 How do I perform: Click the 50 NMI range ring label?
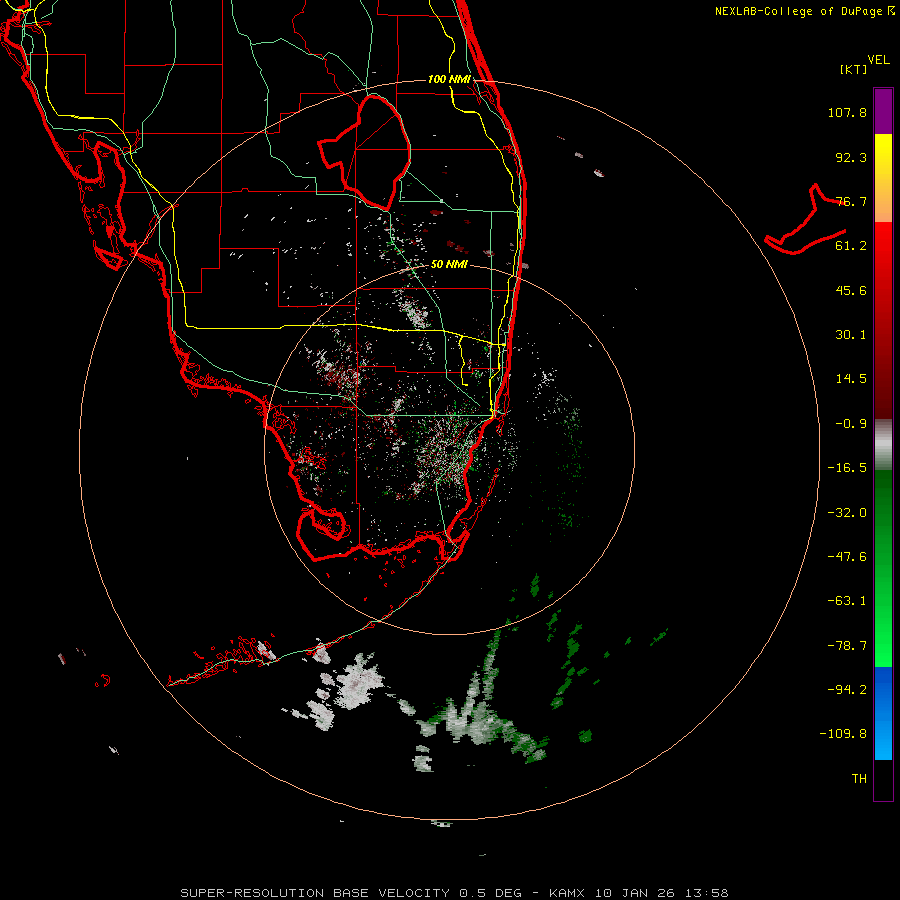449,264
